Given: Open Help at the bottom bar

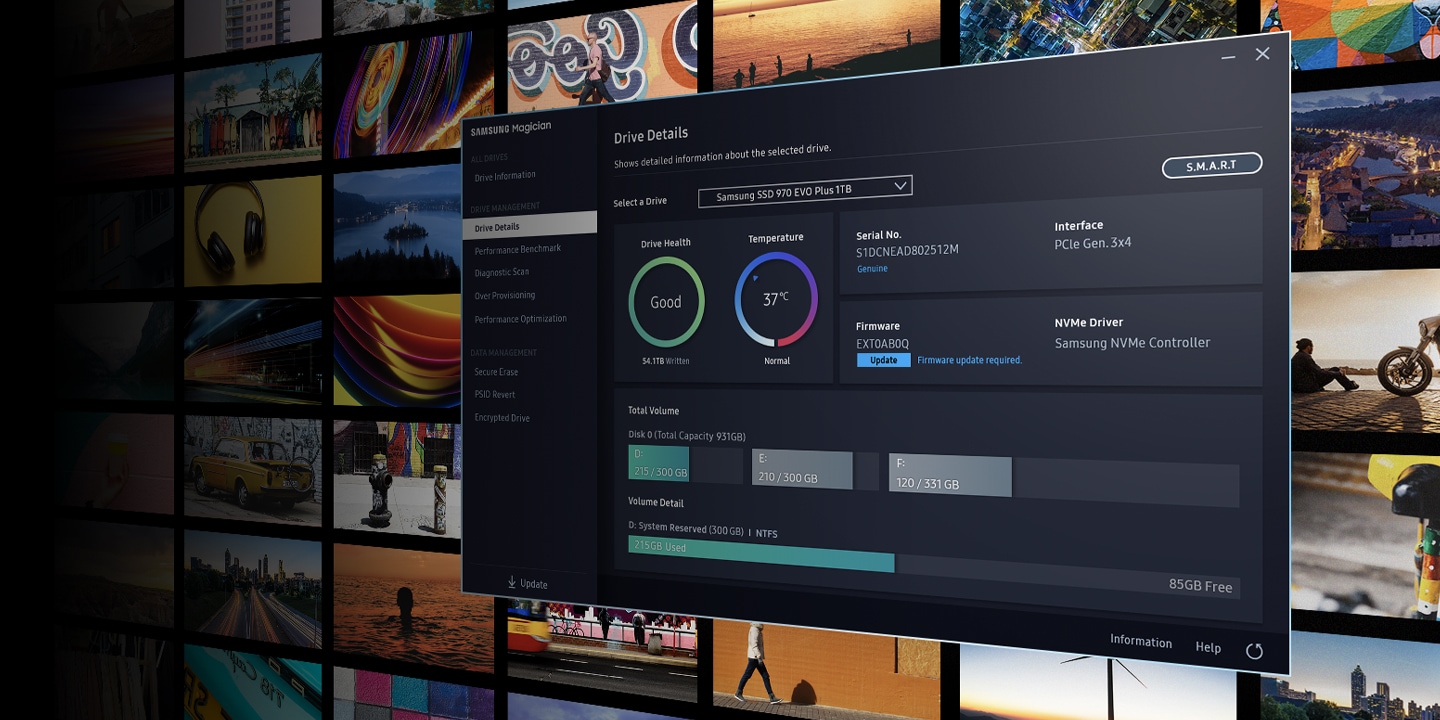Looking at the screenshot, I should pyautogui.click(x=1208, y=647).
